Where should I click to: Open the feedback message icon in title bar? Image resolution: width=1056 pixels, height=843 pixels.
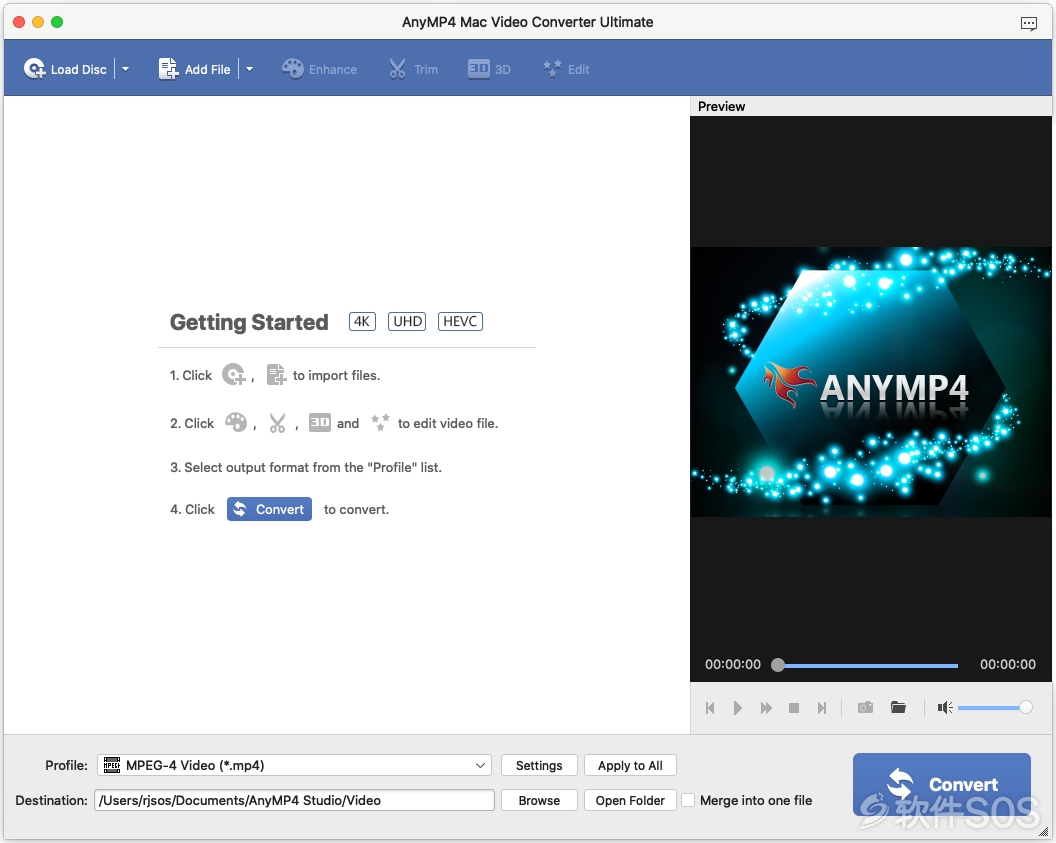pyautogui.click(x=1028, y=24)
